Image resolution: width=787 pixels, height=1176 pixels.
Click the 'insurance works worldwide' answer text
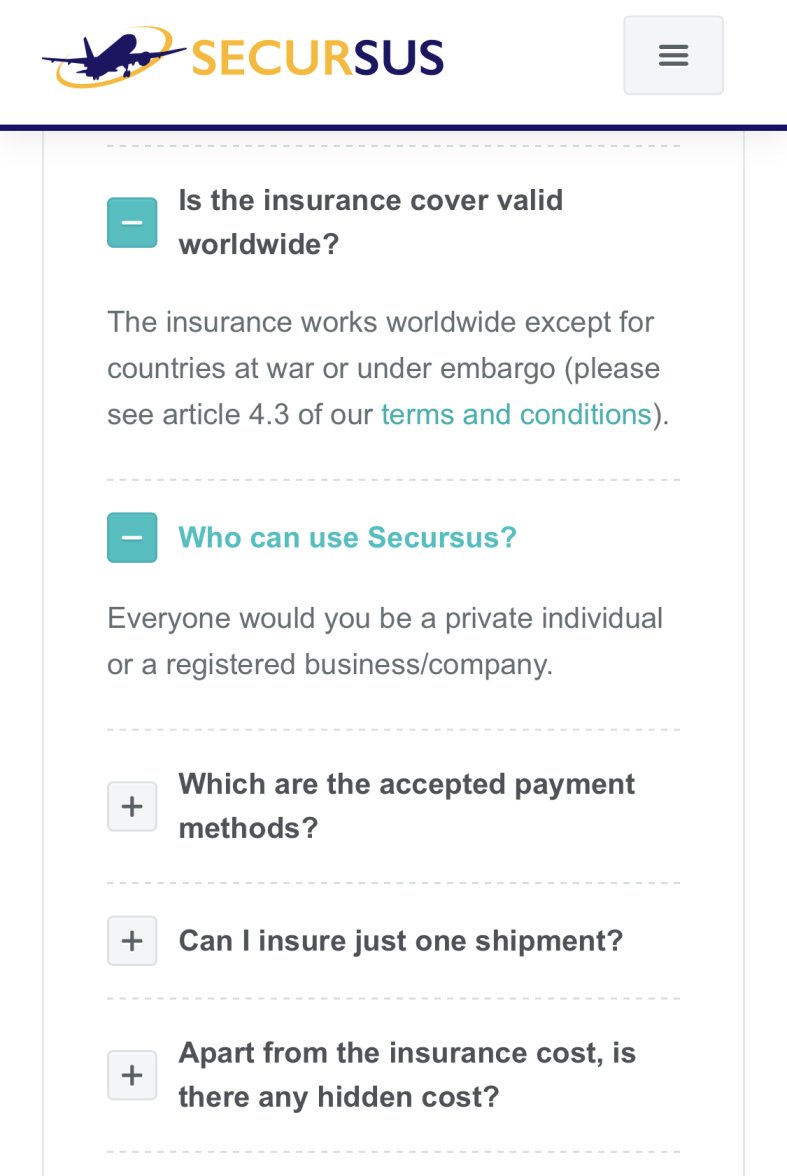click(380, 323)
